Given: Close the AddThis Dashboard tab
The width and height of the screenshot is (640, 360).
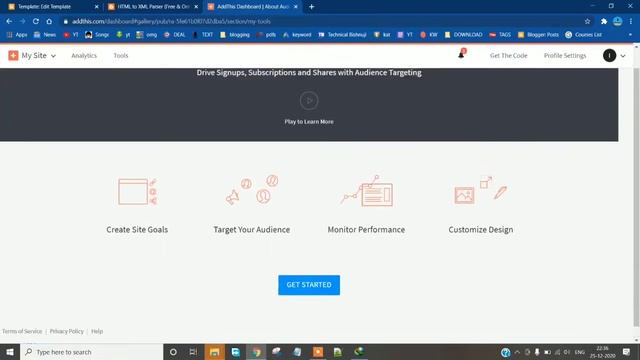Looking at the screenshot, I should [296, 7].
